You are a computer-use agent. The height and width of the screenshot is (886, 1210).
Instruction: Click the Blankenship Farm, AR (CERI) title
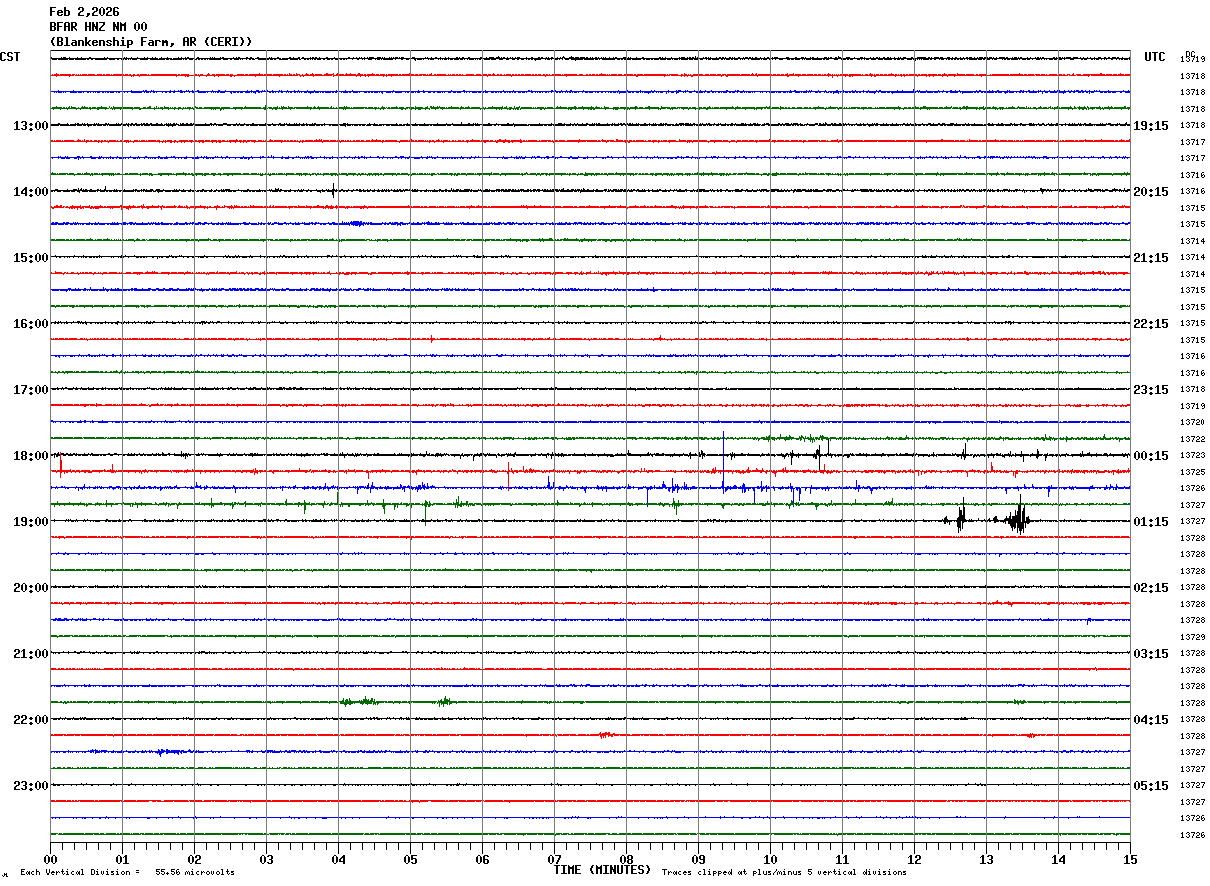[x=151, y=42]
